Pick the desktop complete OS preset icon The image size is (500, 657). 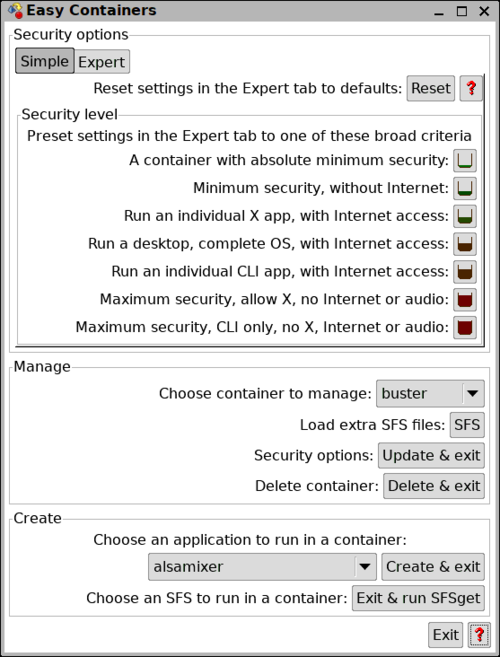tap(465, 244)
